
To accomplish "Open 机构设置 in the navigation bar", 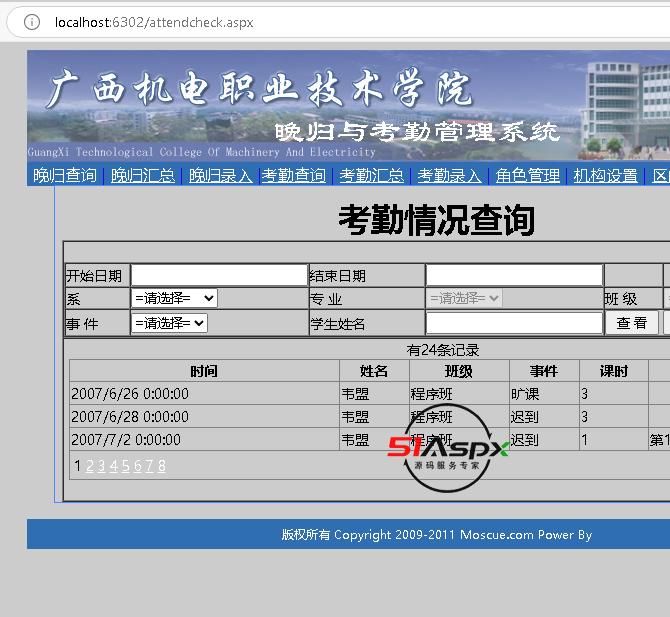I will pyautogui.click(x=606, y=176).
